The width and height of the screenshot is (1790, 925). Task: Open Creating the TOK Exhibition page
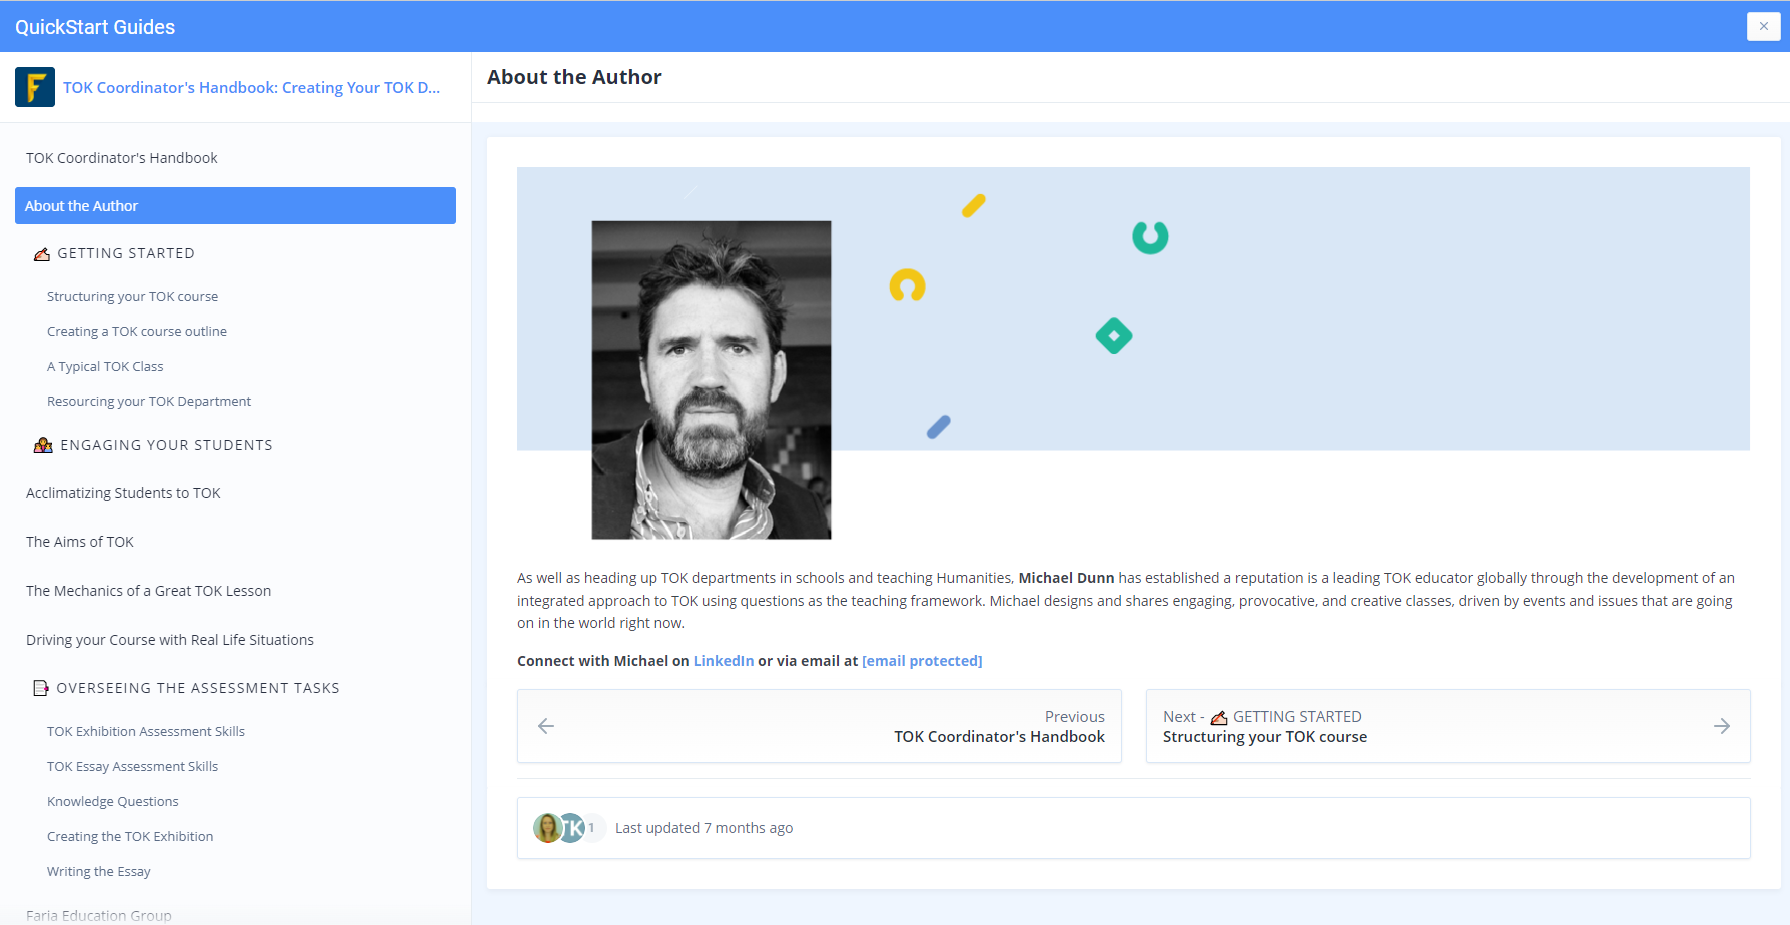[130, 836]
